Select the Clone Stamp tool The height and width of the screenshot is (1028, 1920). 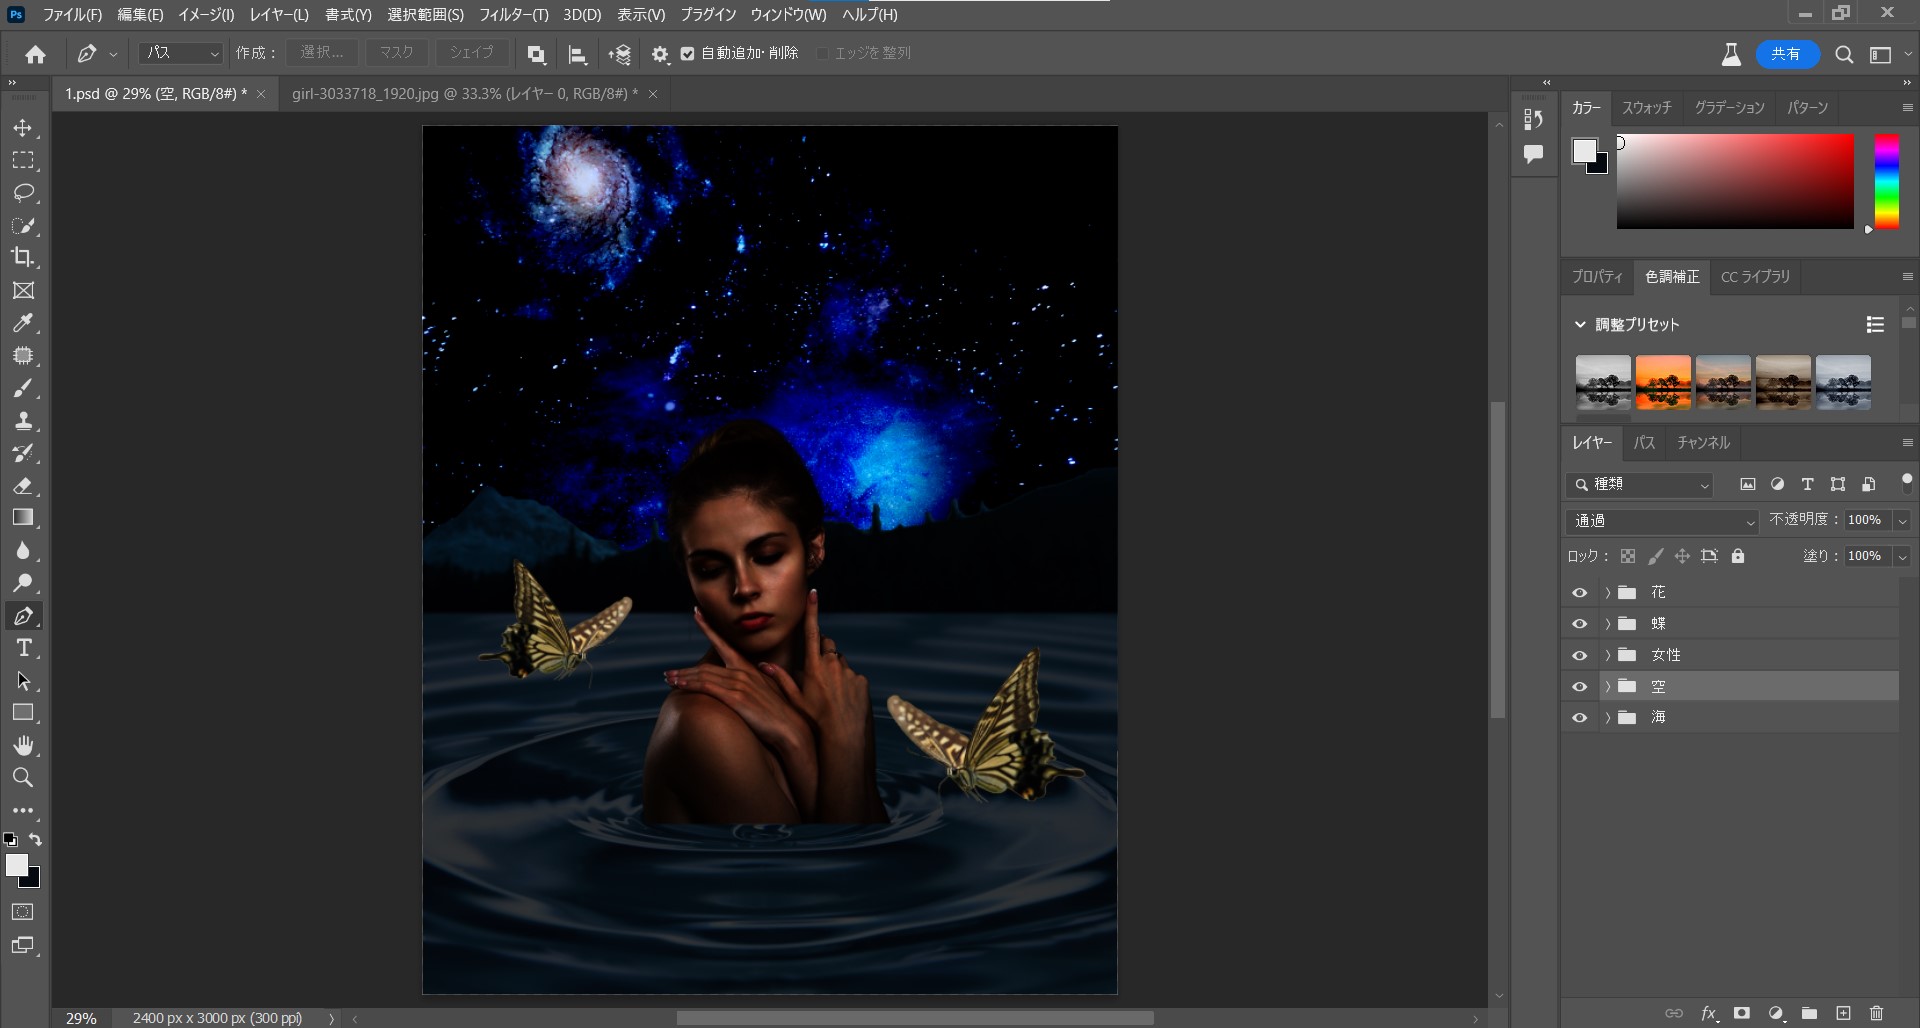[x=23, y=420]
